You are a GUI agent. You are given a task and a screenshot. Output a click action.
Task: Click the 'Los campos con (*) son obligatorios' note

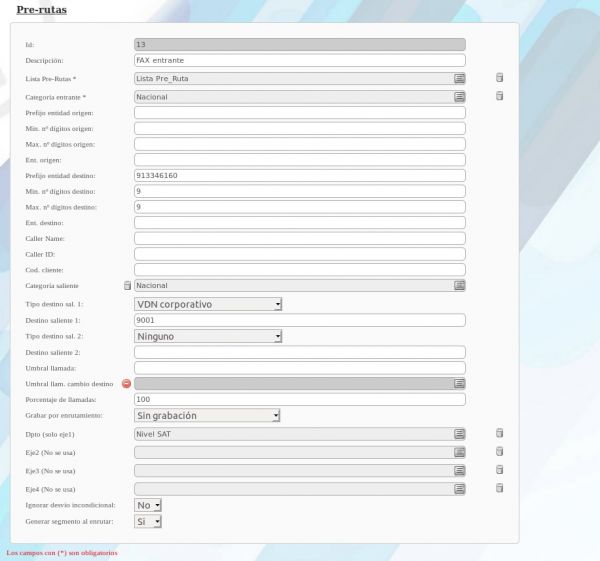62,553
